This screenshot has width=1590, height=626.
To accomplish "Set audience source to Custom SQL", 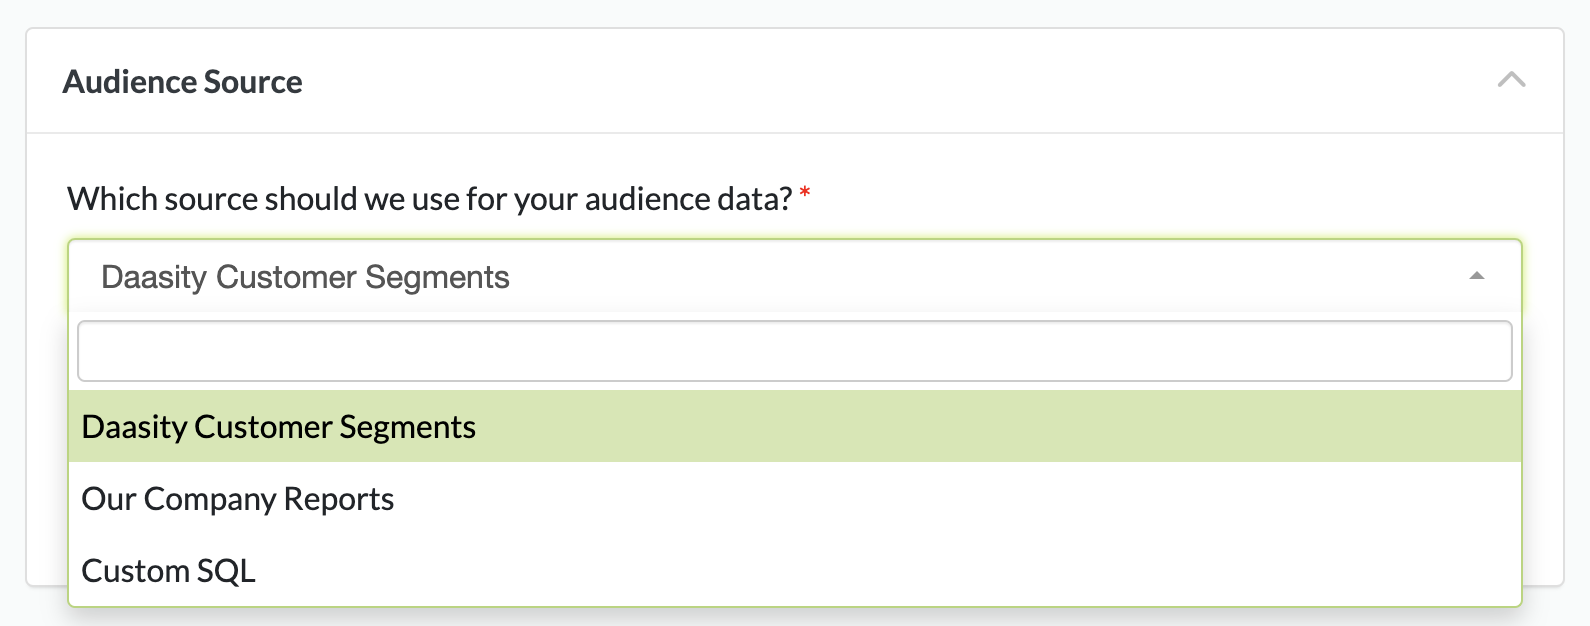I will (x=169, y=571).
